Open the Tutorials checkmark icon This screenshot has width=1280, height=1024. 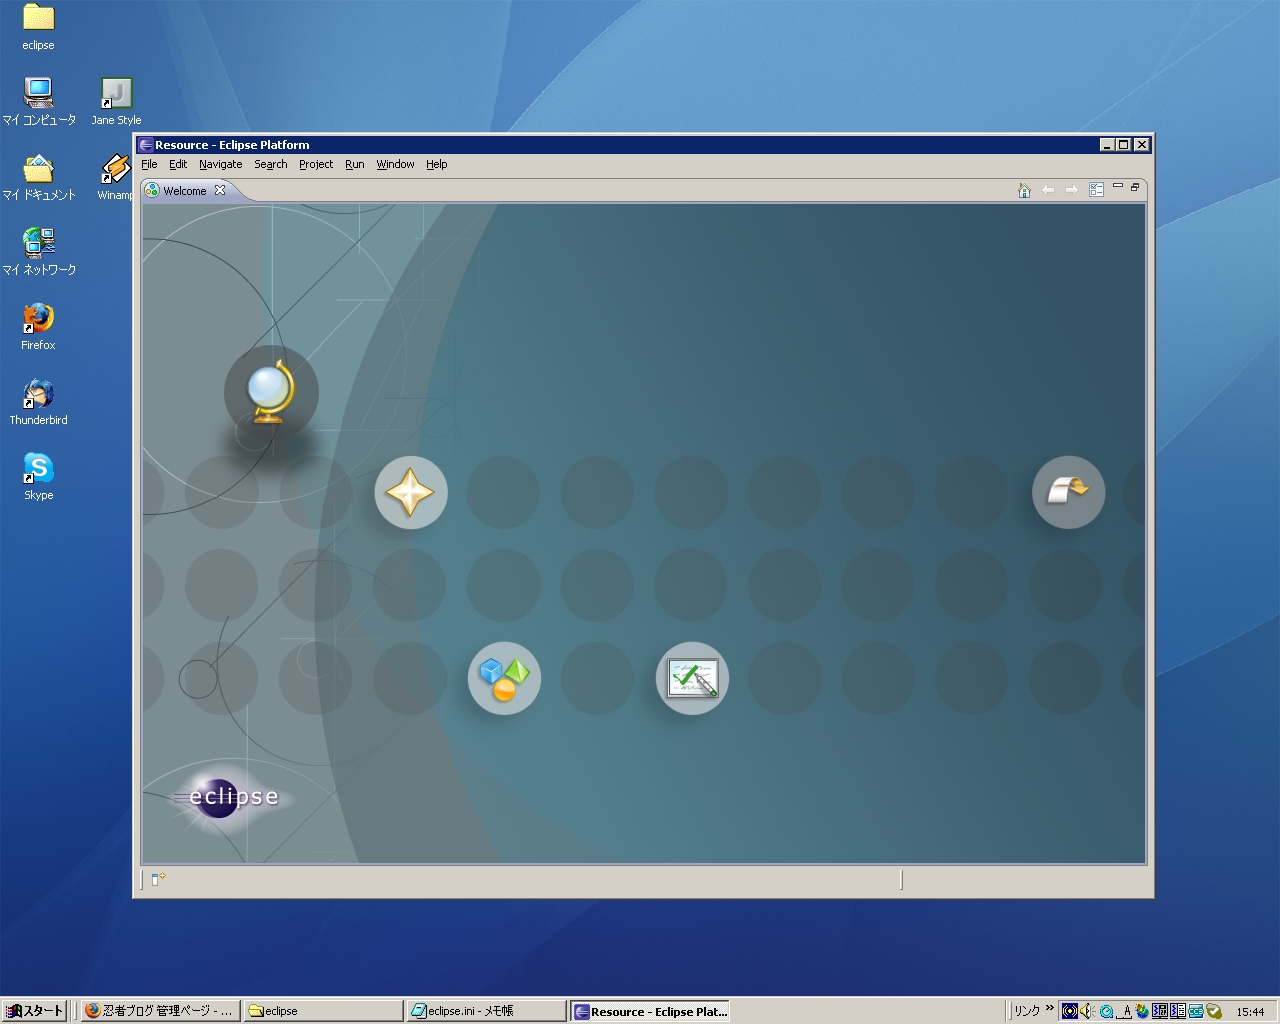pyautogui.click(x=692, y=678)
